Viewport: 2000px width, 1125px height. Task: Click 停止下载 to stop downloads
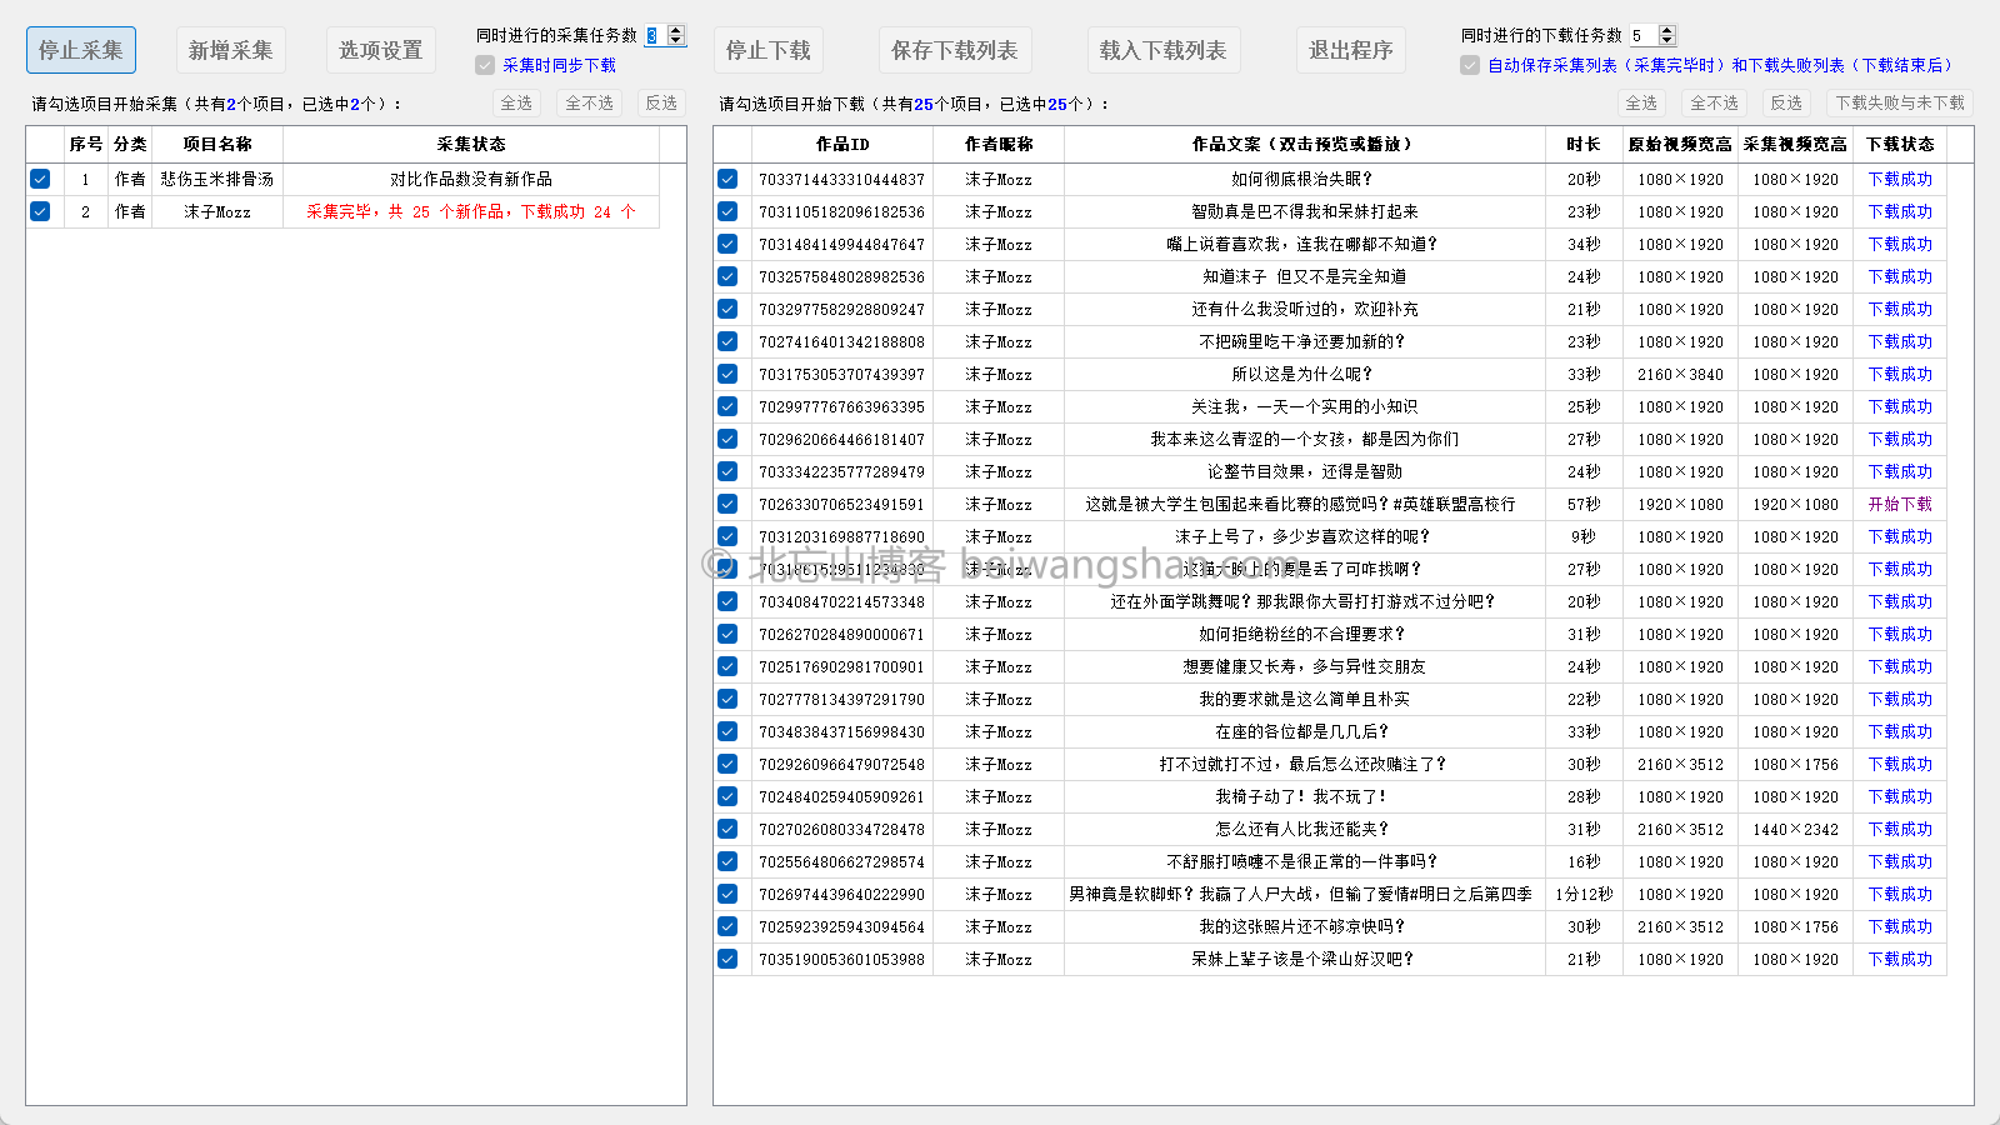[x=768, y=48]
